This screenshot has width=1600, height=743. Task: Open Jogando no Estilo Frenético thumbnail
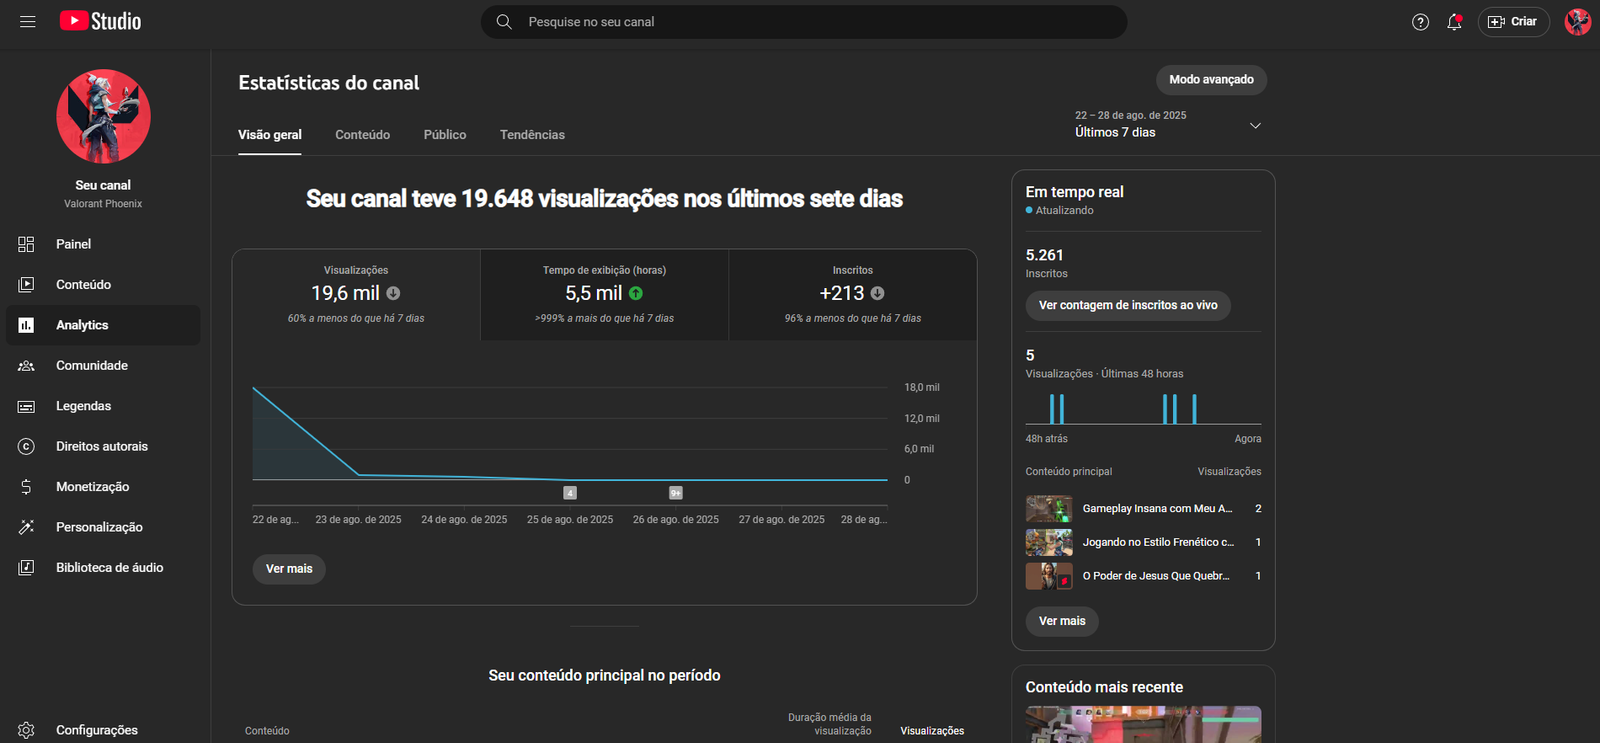point(1049,543)
